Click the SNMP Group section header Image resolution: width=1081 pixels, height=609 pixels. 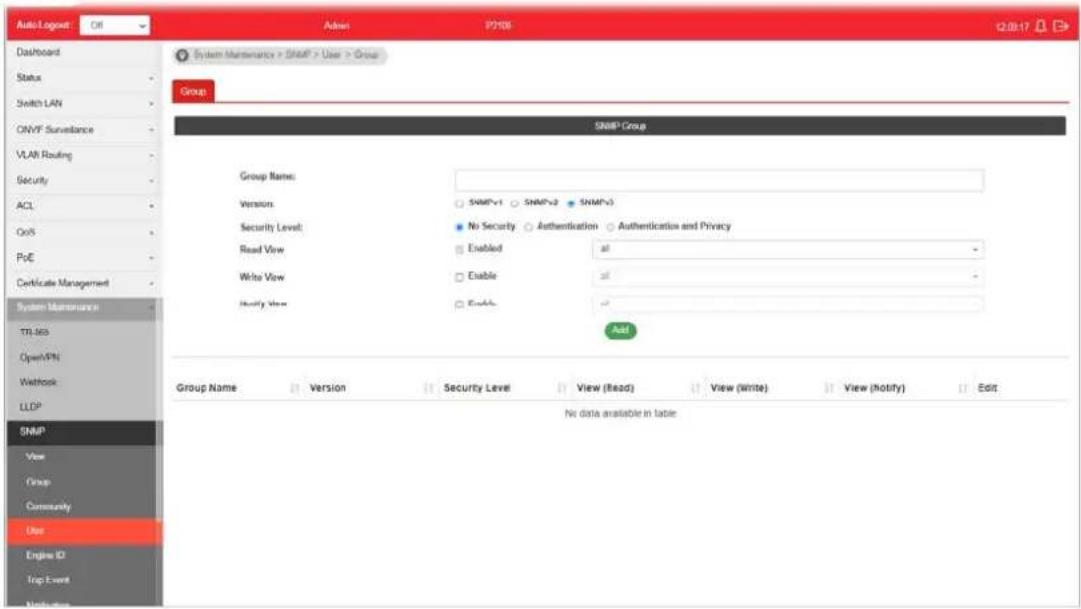pos(619,126)
